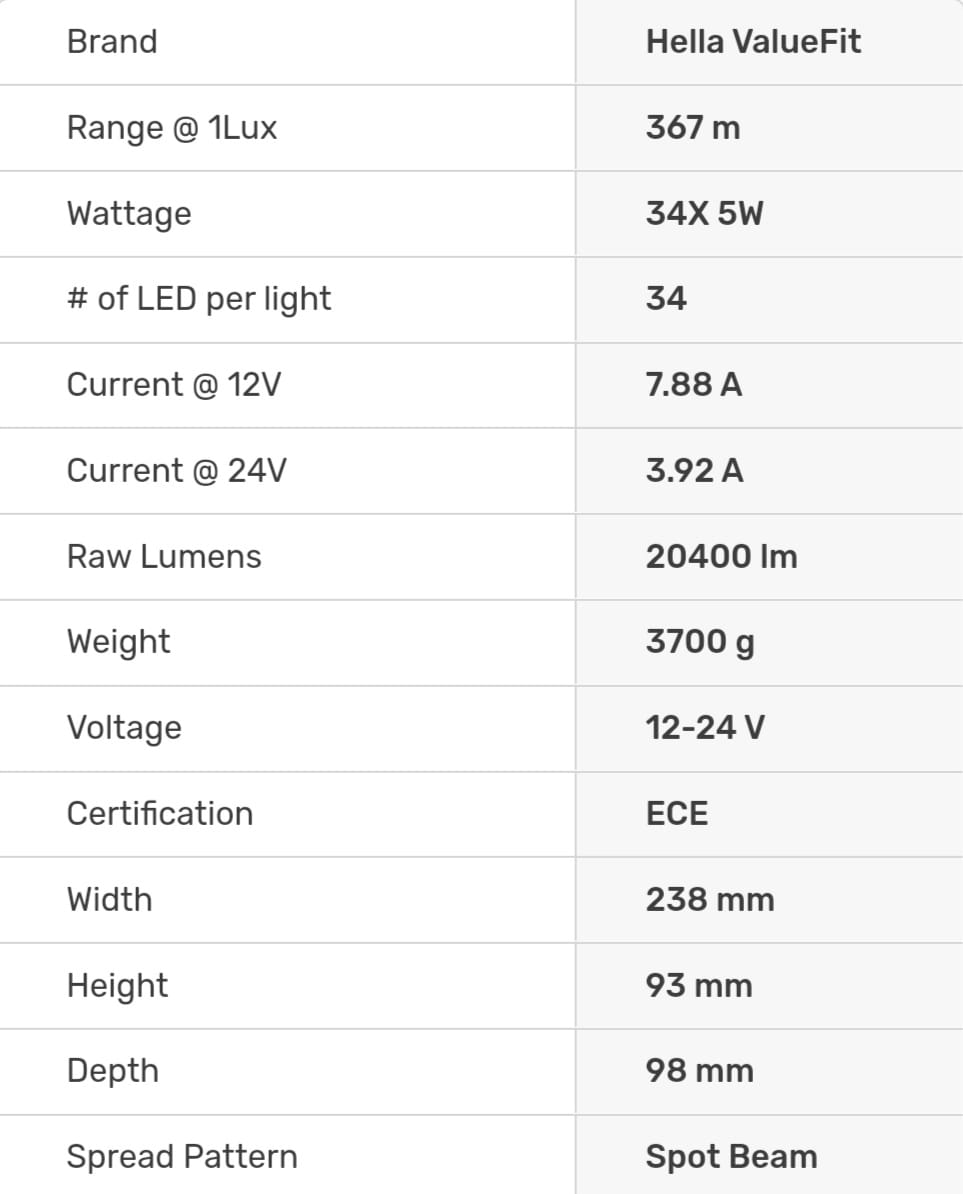This screenshot has height=1194, width=963.
Task: Click the Raw Lumens label
Action: coord(164,557)
